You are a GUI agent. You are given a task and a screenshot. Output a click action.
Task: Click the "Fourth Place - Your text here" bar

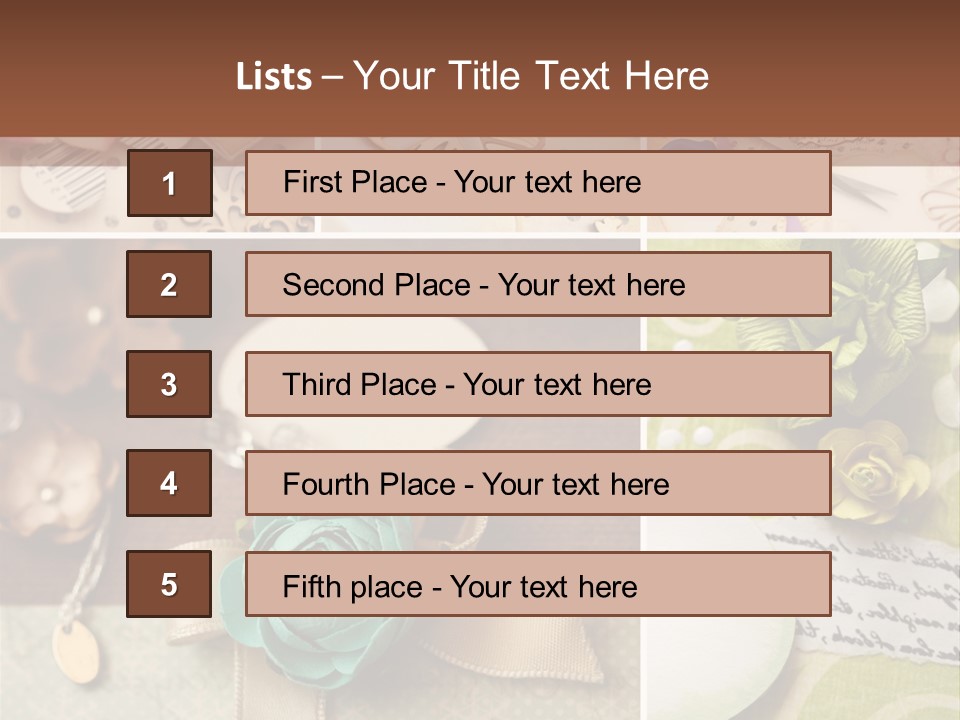click(x=538, y=483)
